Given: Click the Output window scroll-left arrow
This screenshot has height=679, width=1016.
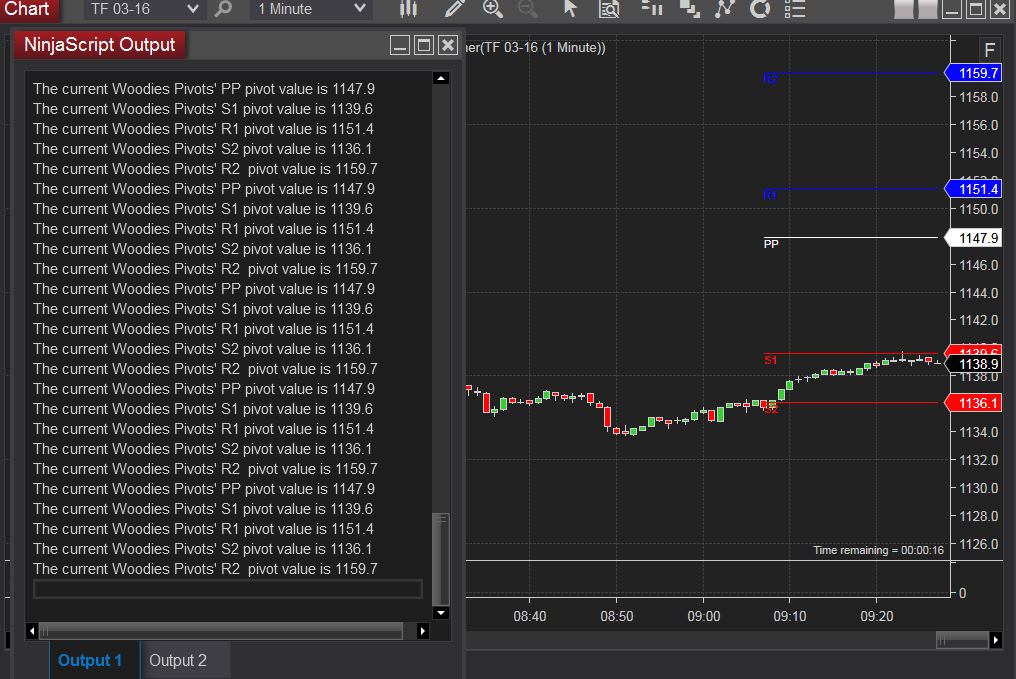Looking at the screenshot, I should pyautogui.click(x=32, y=630).
